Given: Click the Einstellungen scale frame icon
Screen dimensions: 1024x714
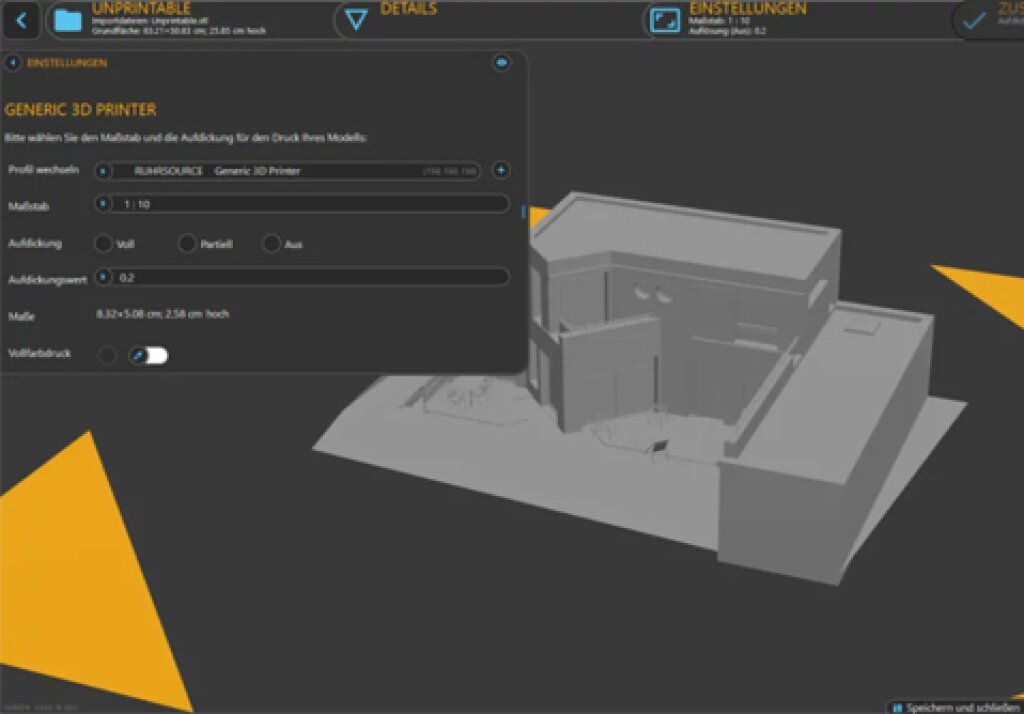Looking at the screenshot, I should coord(665,21).
